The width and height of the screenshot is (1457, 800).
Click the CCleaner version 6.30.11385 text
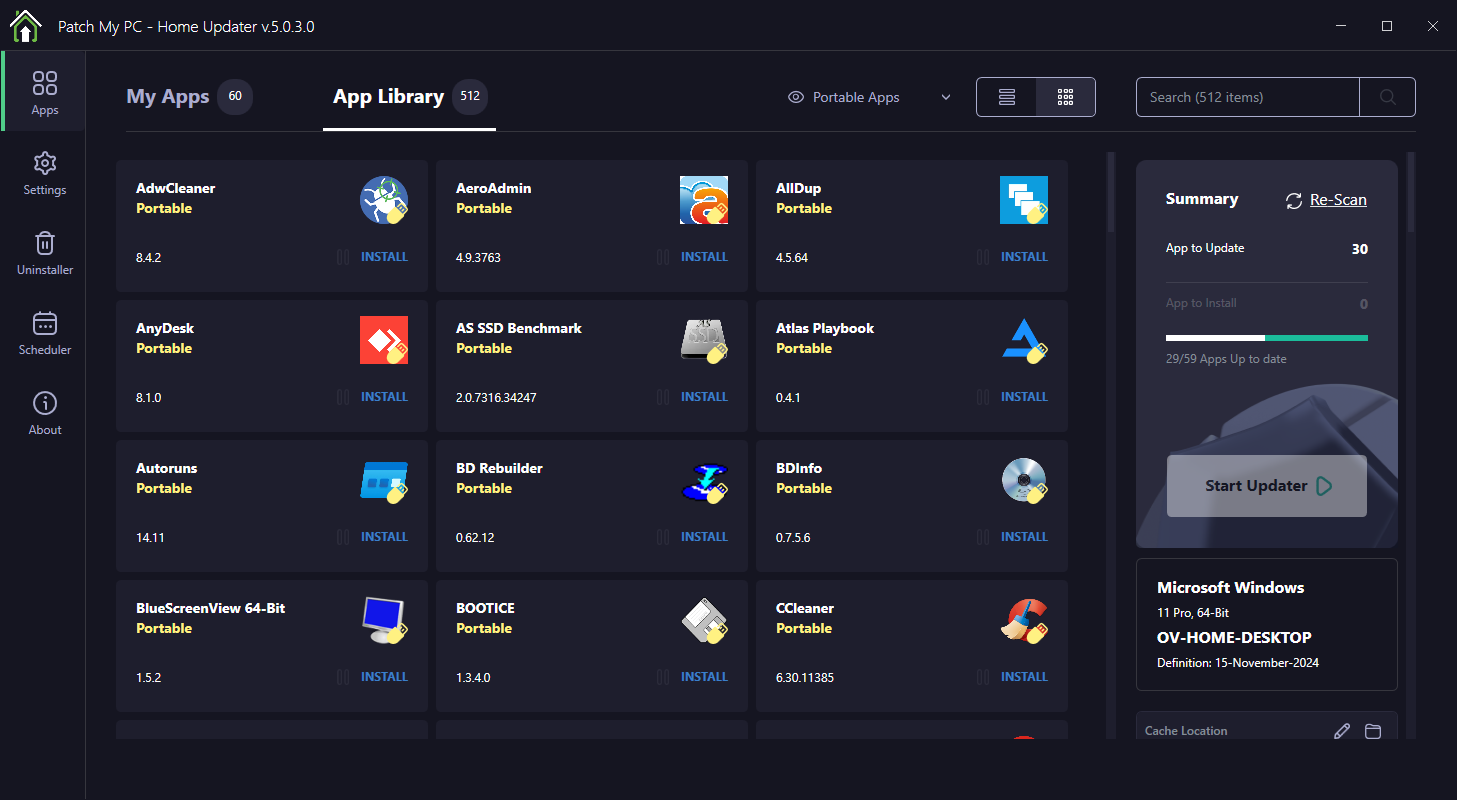click(x=805, y=678)
